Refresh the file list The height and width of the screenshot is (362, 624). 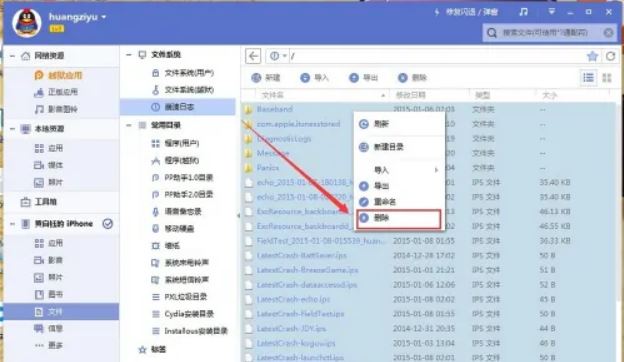[x=610, y=56]
